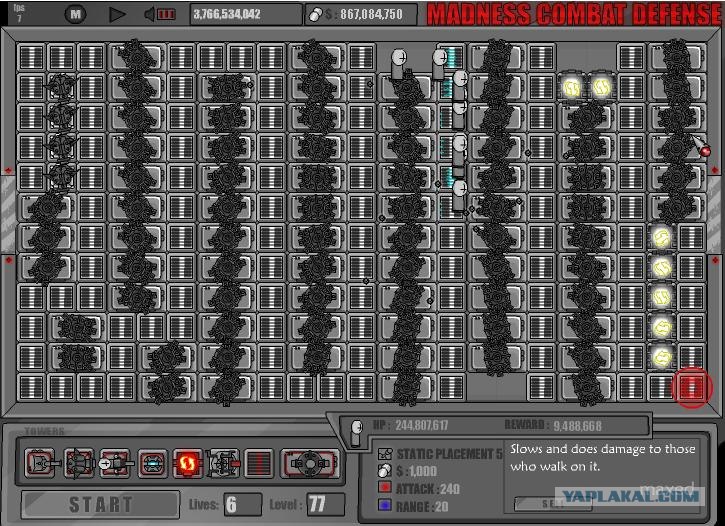Select the blue-glow slowing tower icon
The width and height of the screenshot is (725, 526).
tap(153, 463)
